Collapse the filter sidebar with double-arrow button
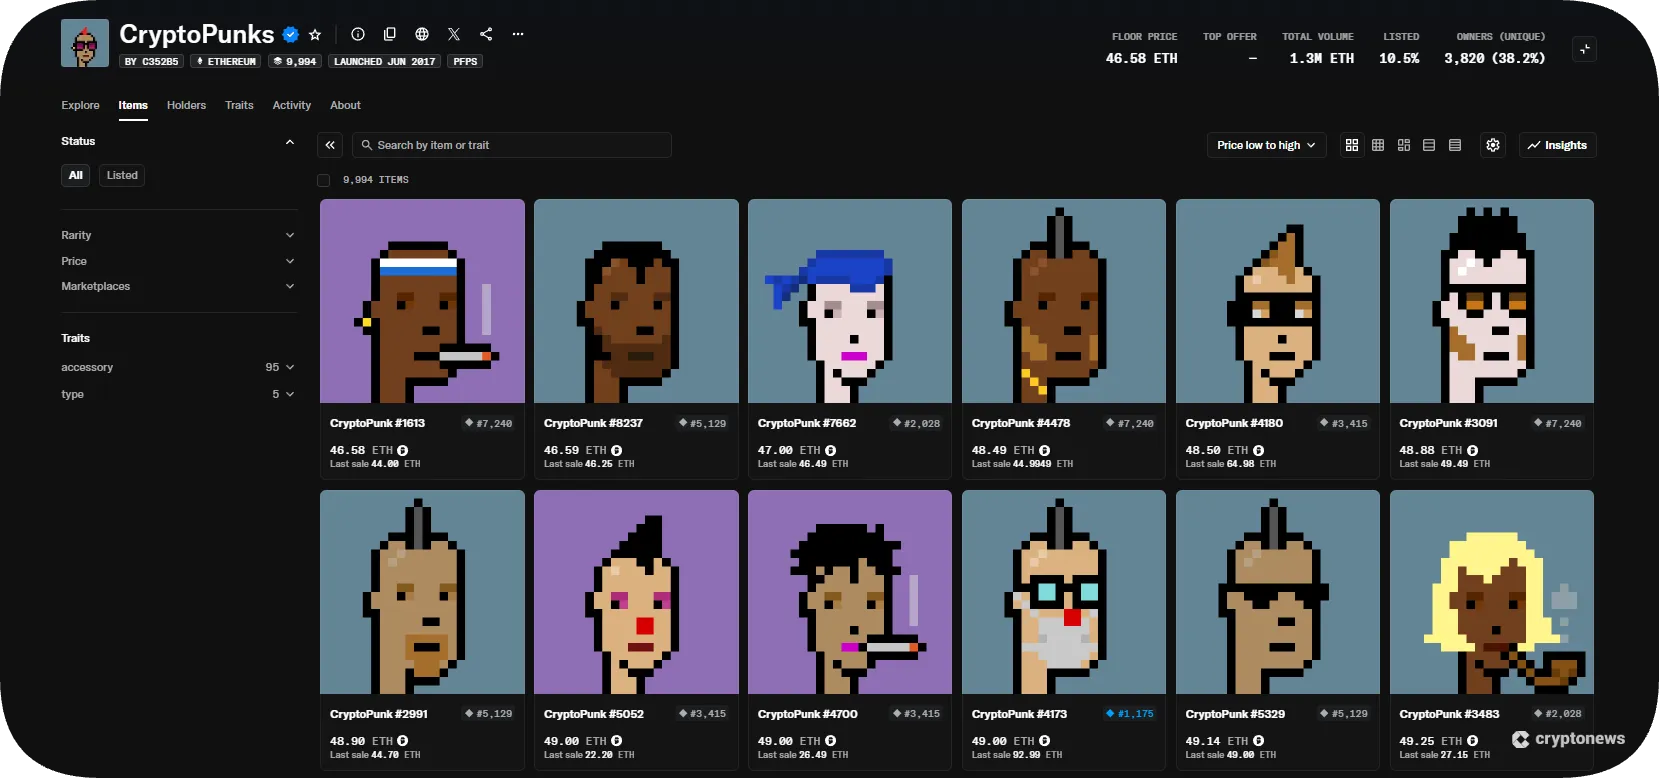 point(330,145)
